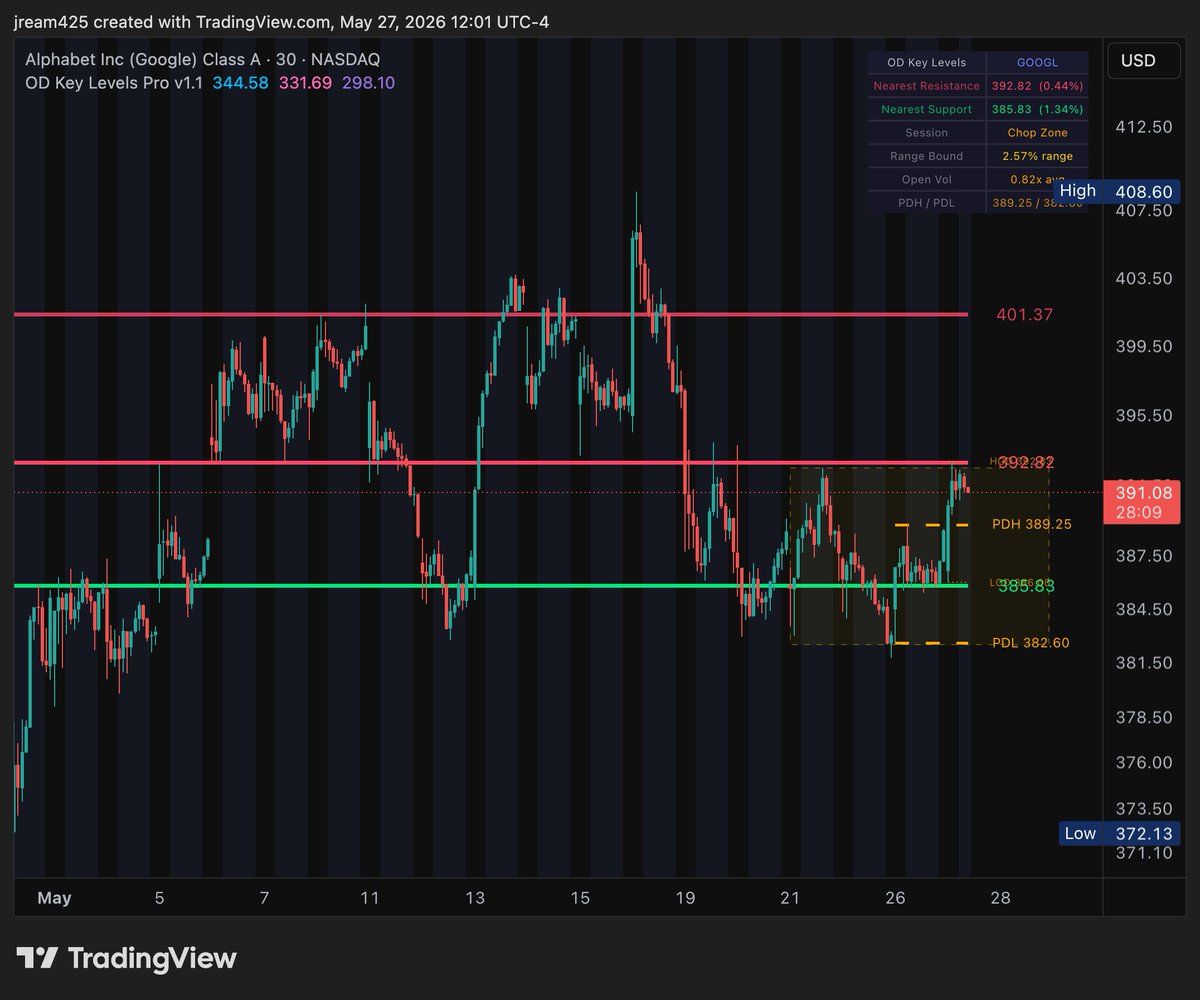Click the 5 date axis label
The height and width of the screenshot is (1000, 1200).
tap(160, 898)
